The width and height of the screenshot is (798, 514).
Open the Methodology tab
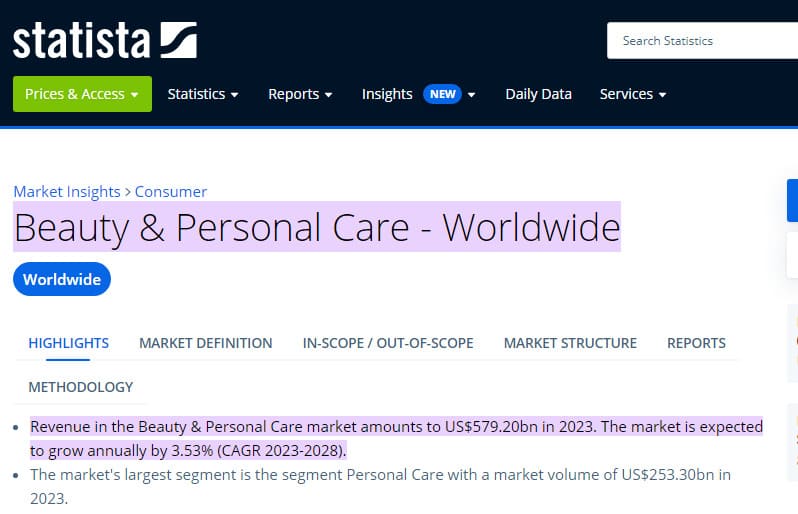pyautogui.click(x=80, y=387)
